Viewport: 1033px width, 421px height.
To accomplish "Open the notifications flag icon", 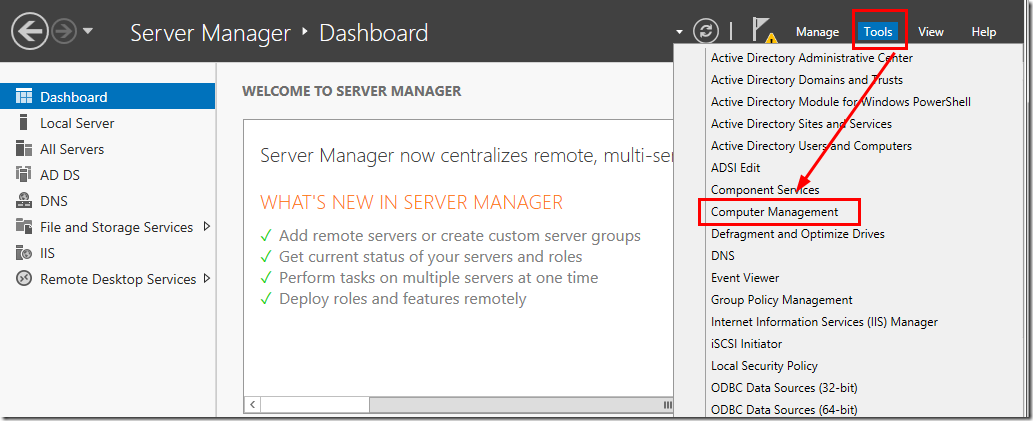I will 764,32.
